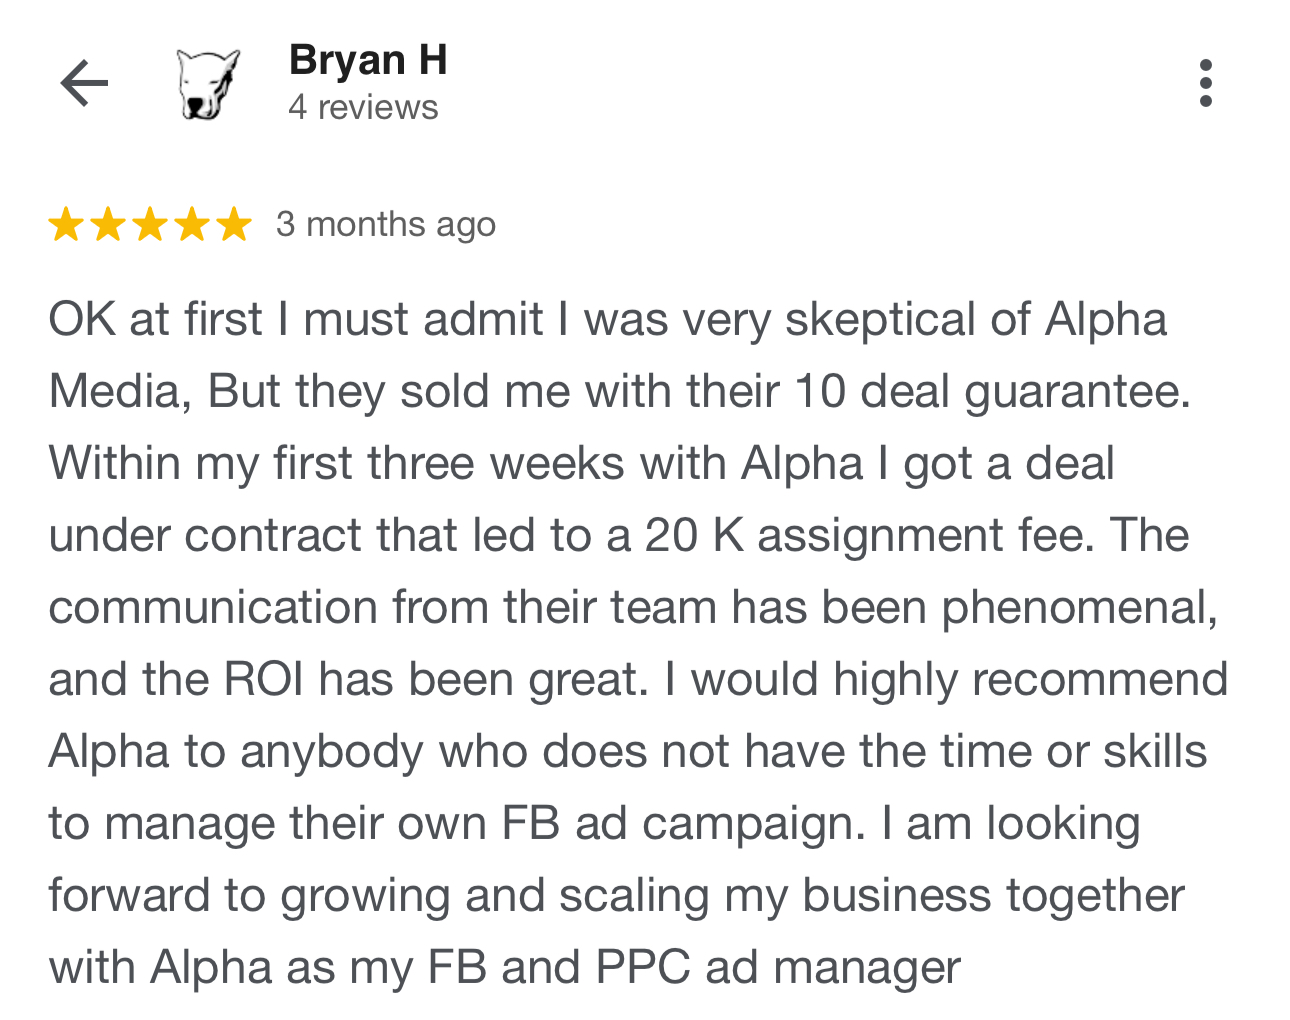Click the fifth yellow rating star

coord(234,224)
